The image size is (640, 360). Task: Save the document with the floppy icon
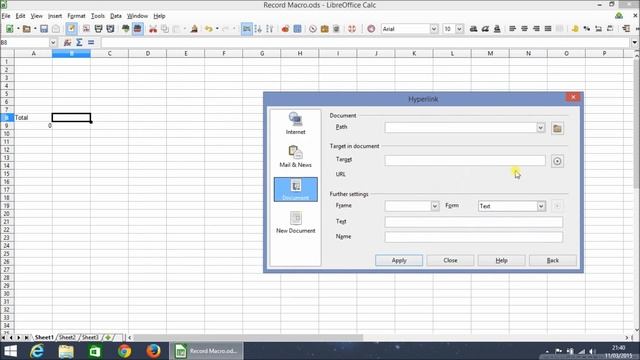44,29
